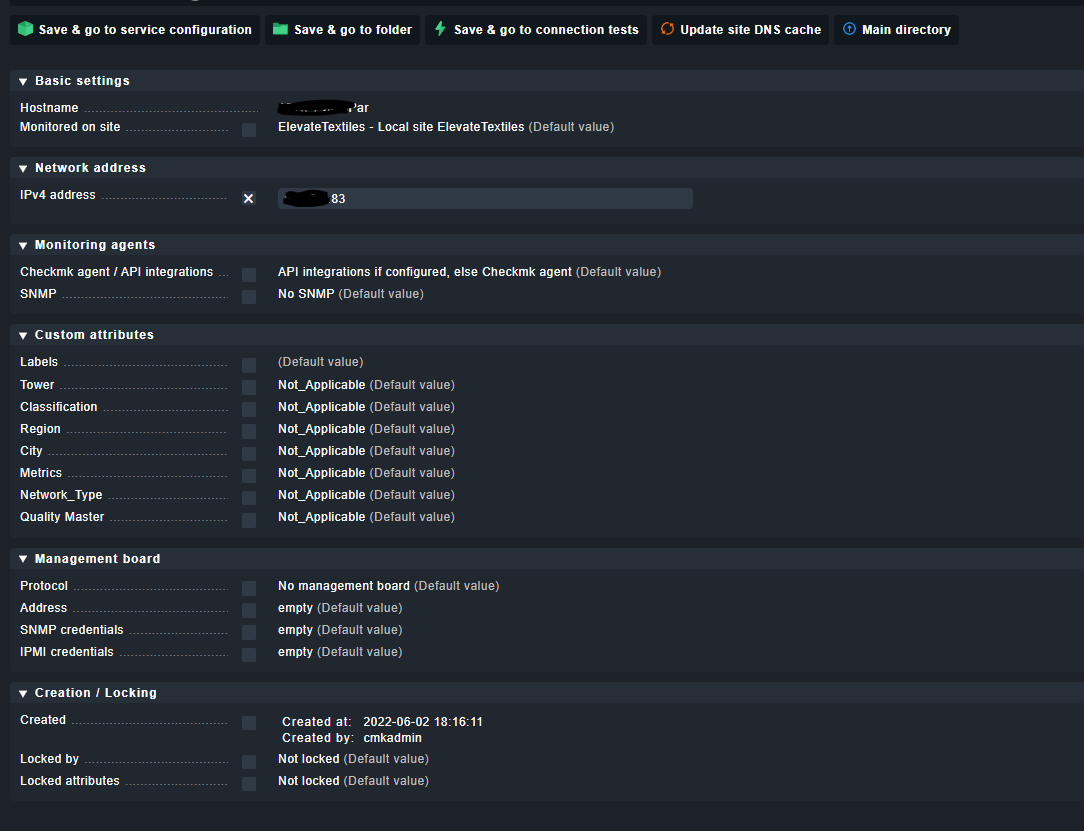
Task: Click the Save & go to folder button
Action: click(342, 30)
